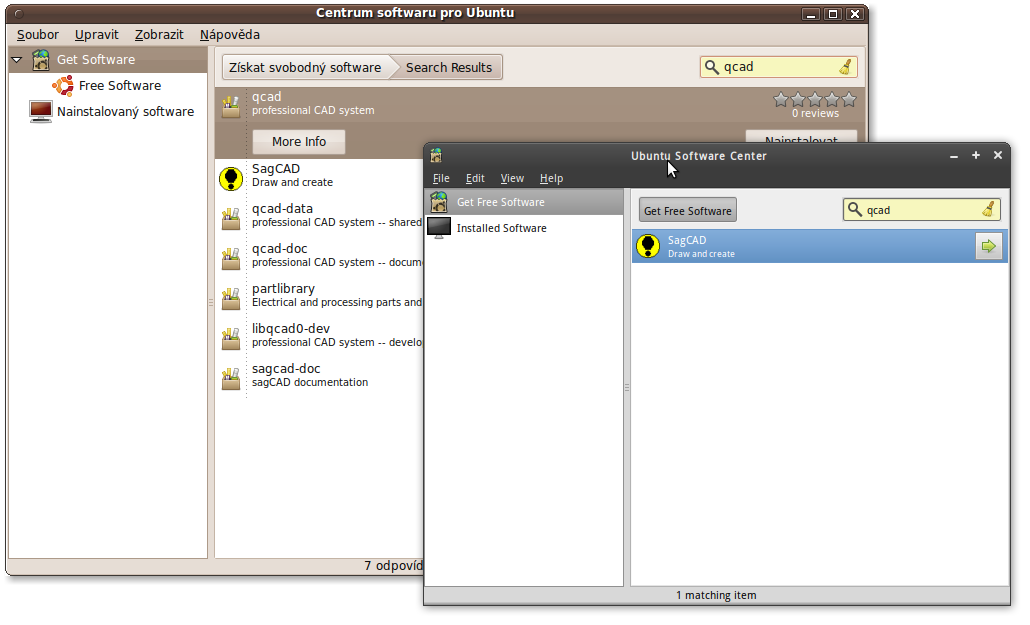This screenshot has height=625, width=1030.
Task: Click SagCAD icon in Ubuntu Software Center results
Action: click(x=648, y=246)
